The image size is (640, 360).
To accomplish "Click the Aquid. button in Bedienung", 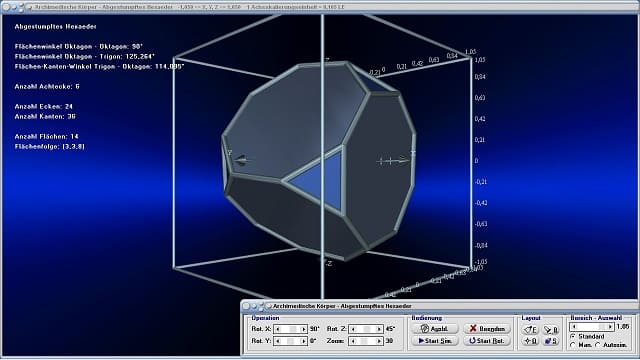I will click(435, 329).
